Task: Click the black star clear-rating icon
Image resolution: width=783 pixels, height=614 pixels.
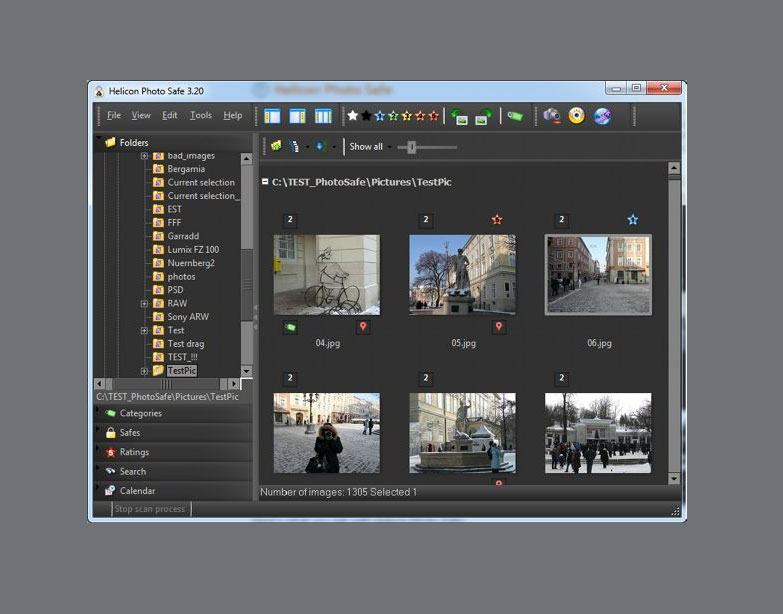Action: click(366, 116)
